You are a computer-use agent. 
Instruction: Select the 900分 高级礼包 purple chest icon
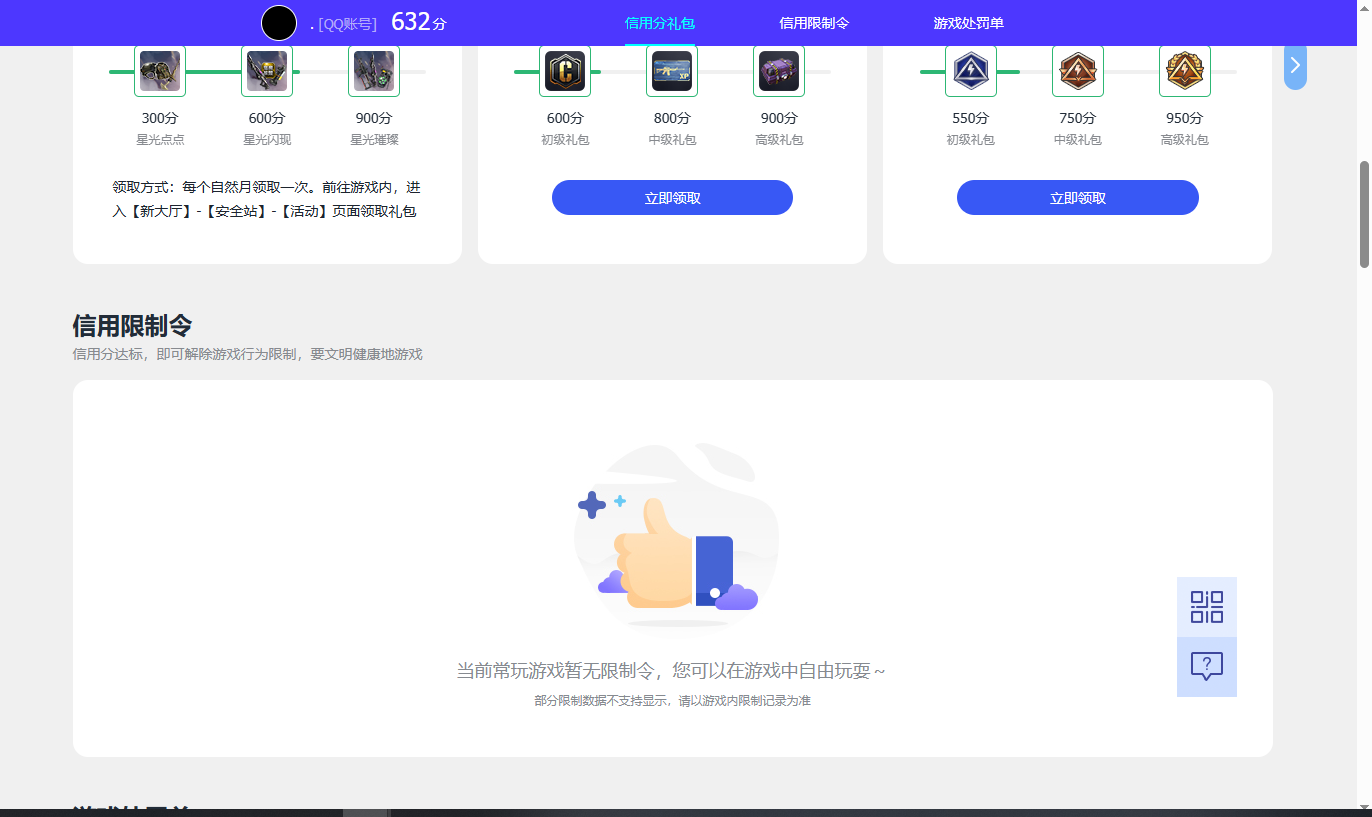(779, 71)
